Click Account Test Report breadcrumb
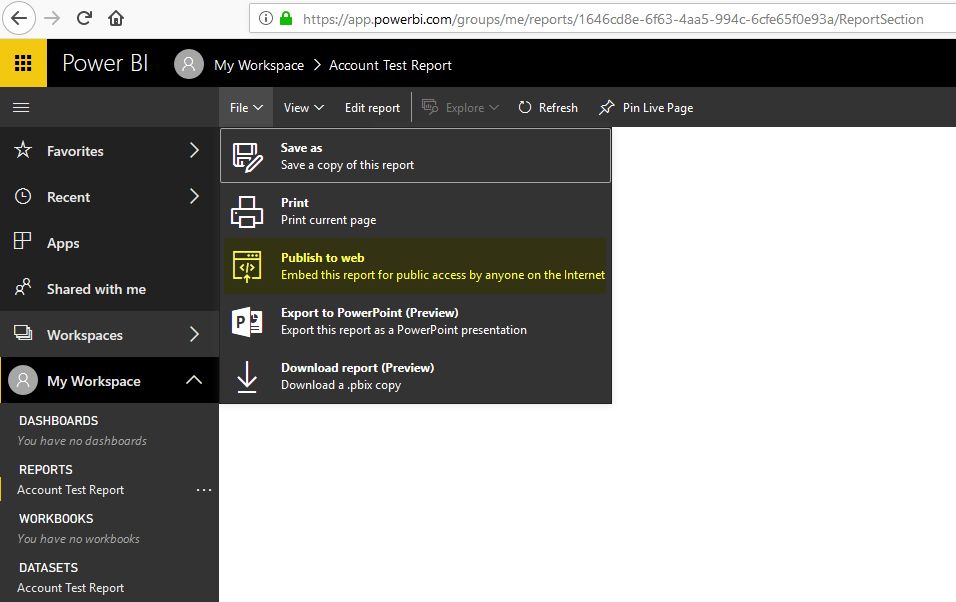Screen dimensions: 956x602 click(390, 65)
